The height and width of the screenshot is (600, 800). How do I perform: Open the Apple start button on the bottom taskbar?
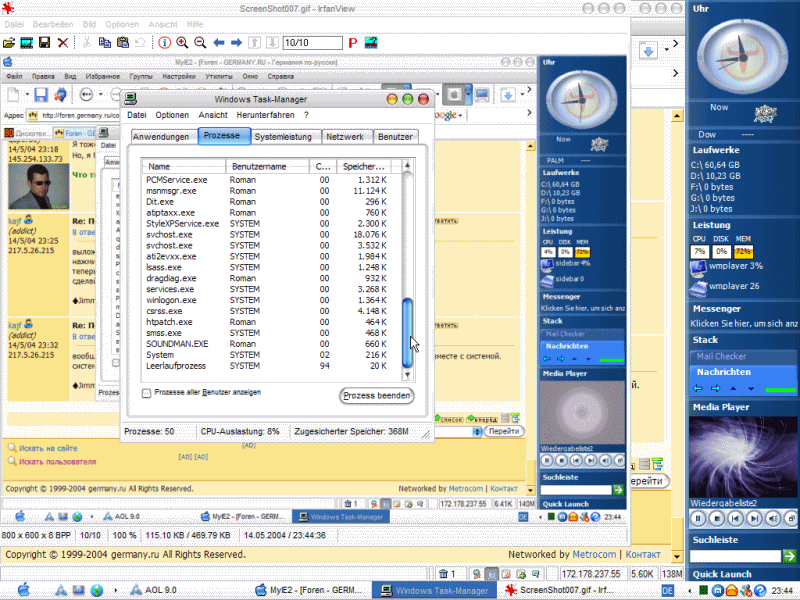click(23, 590)
